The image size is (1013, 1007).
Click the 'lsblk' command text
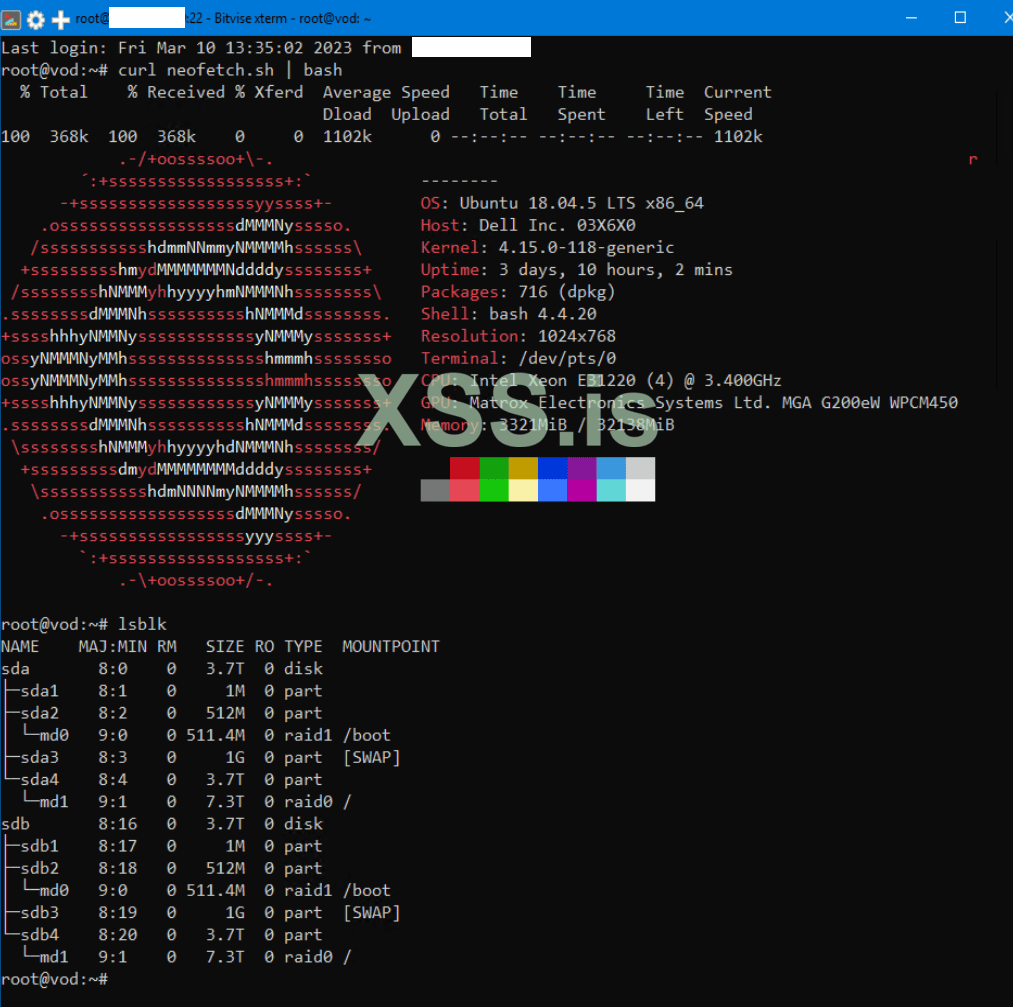coord(142,625)
